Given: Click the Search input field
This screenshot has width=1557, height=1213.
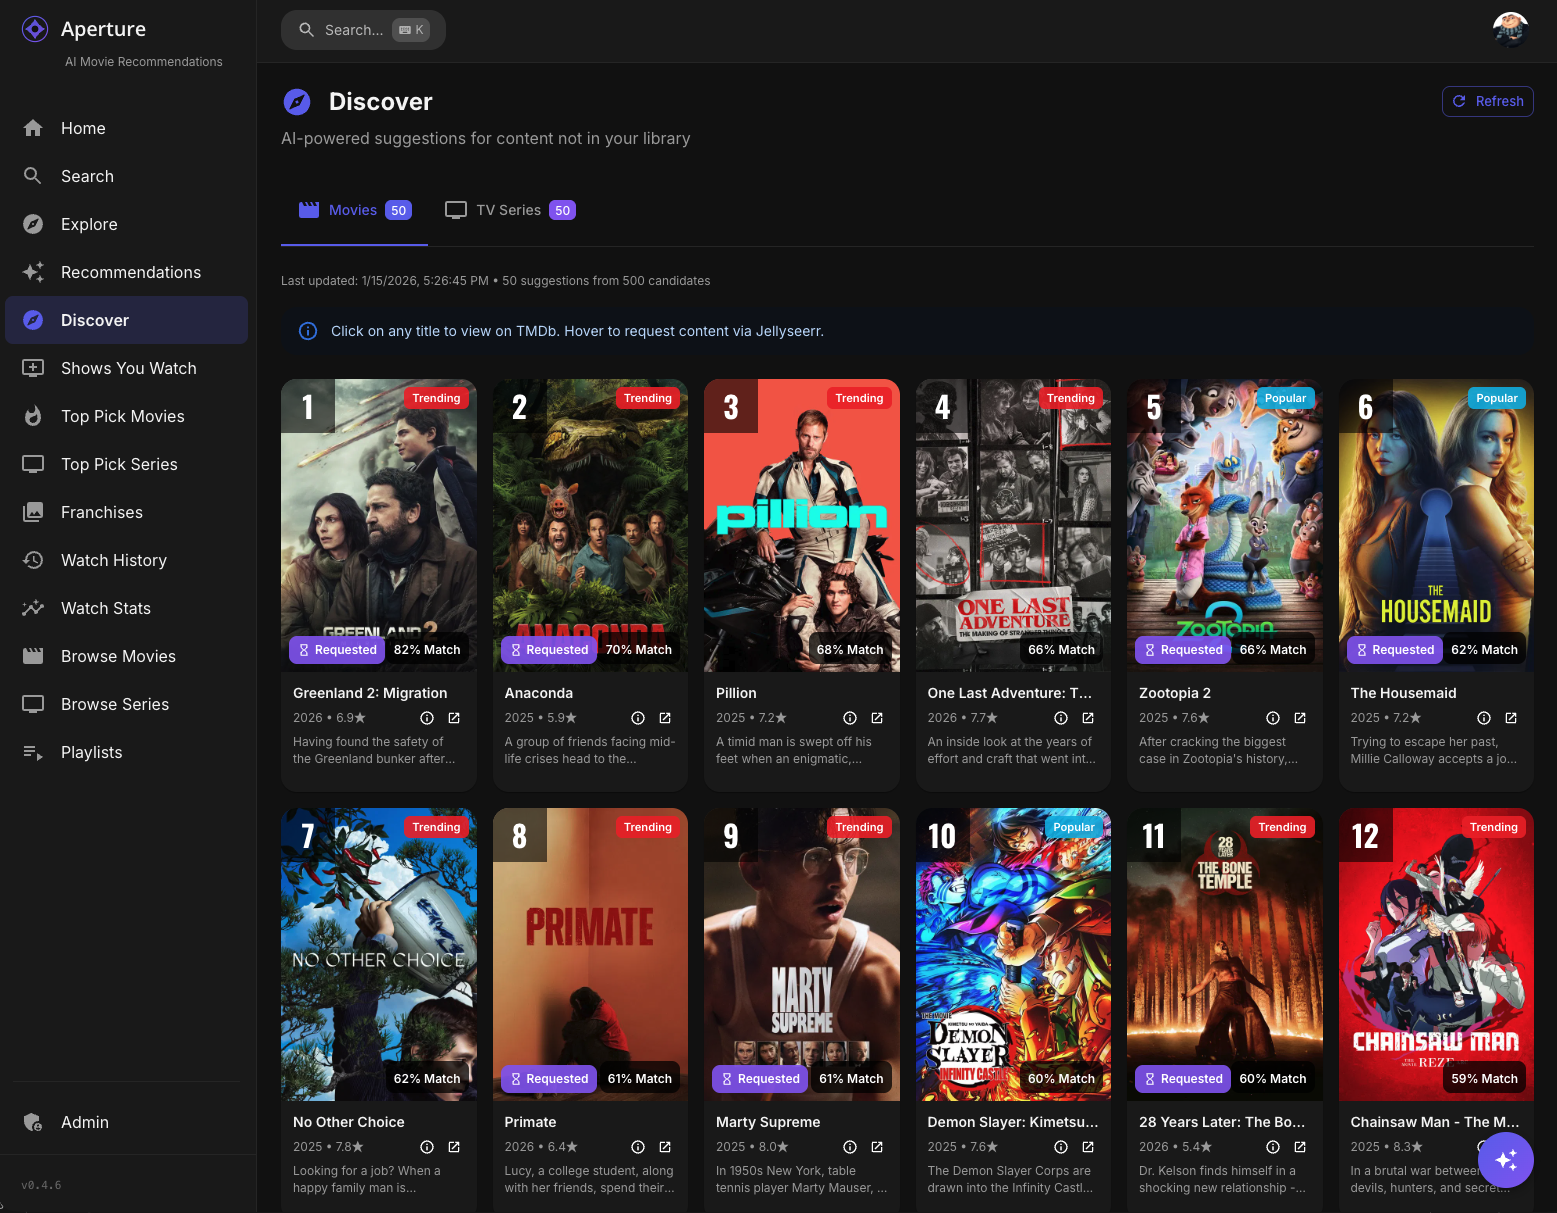Looking at the screenshot, I should 353,30.
